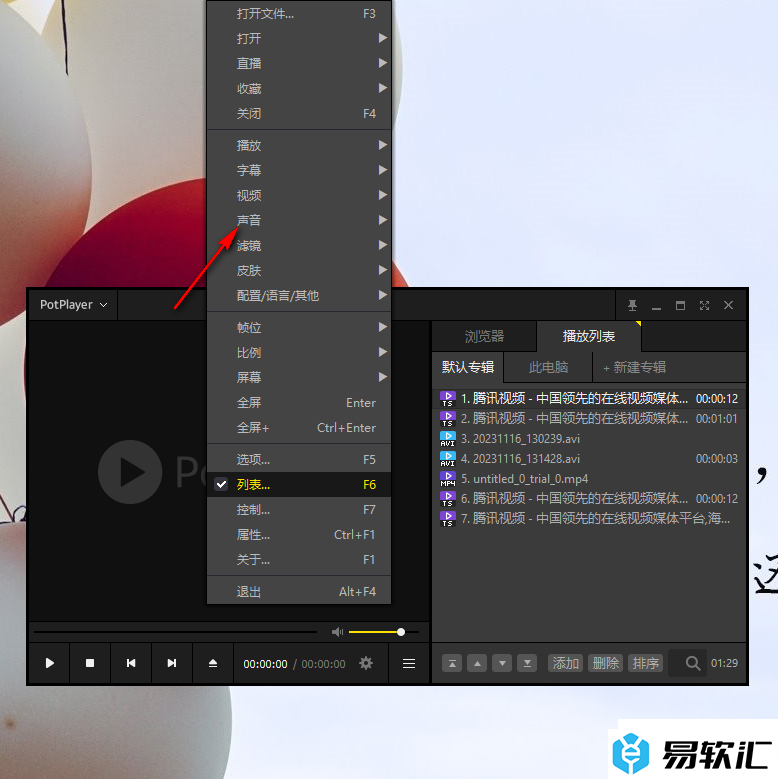Choose 退出 Alt+F4 to exit
The image size is (778, 779).
tap(299, 592)
